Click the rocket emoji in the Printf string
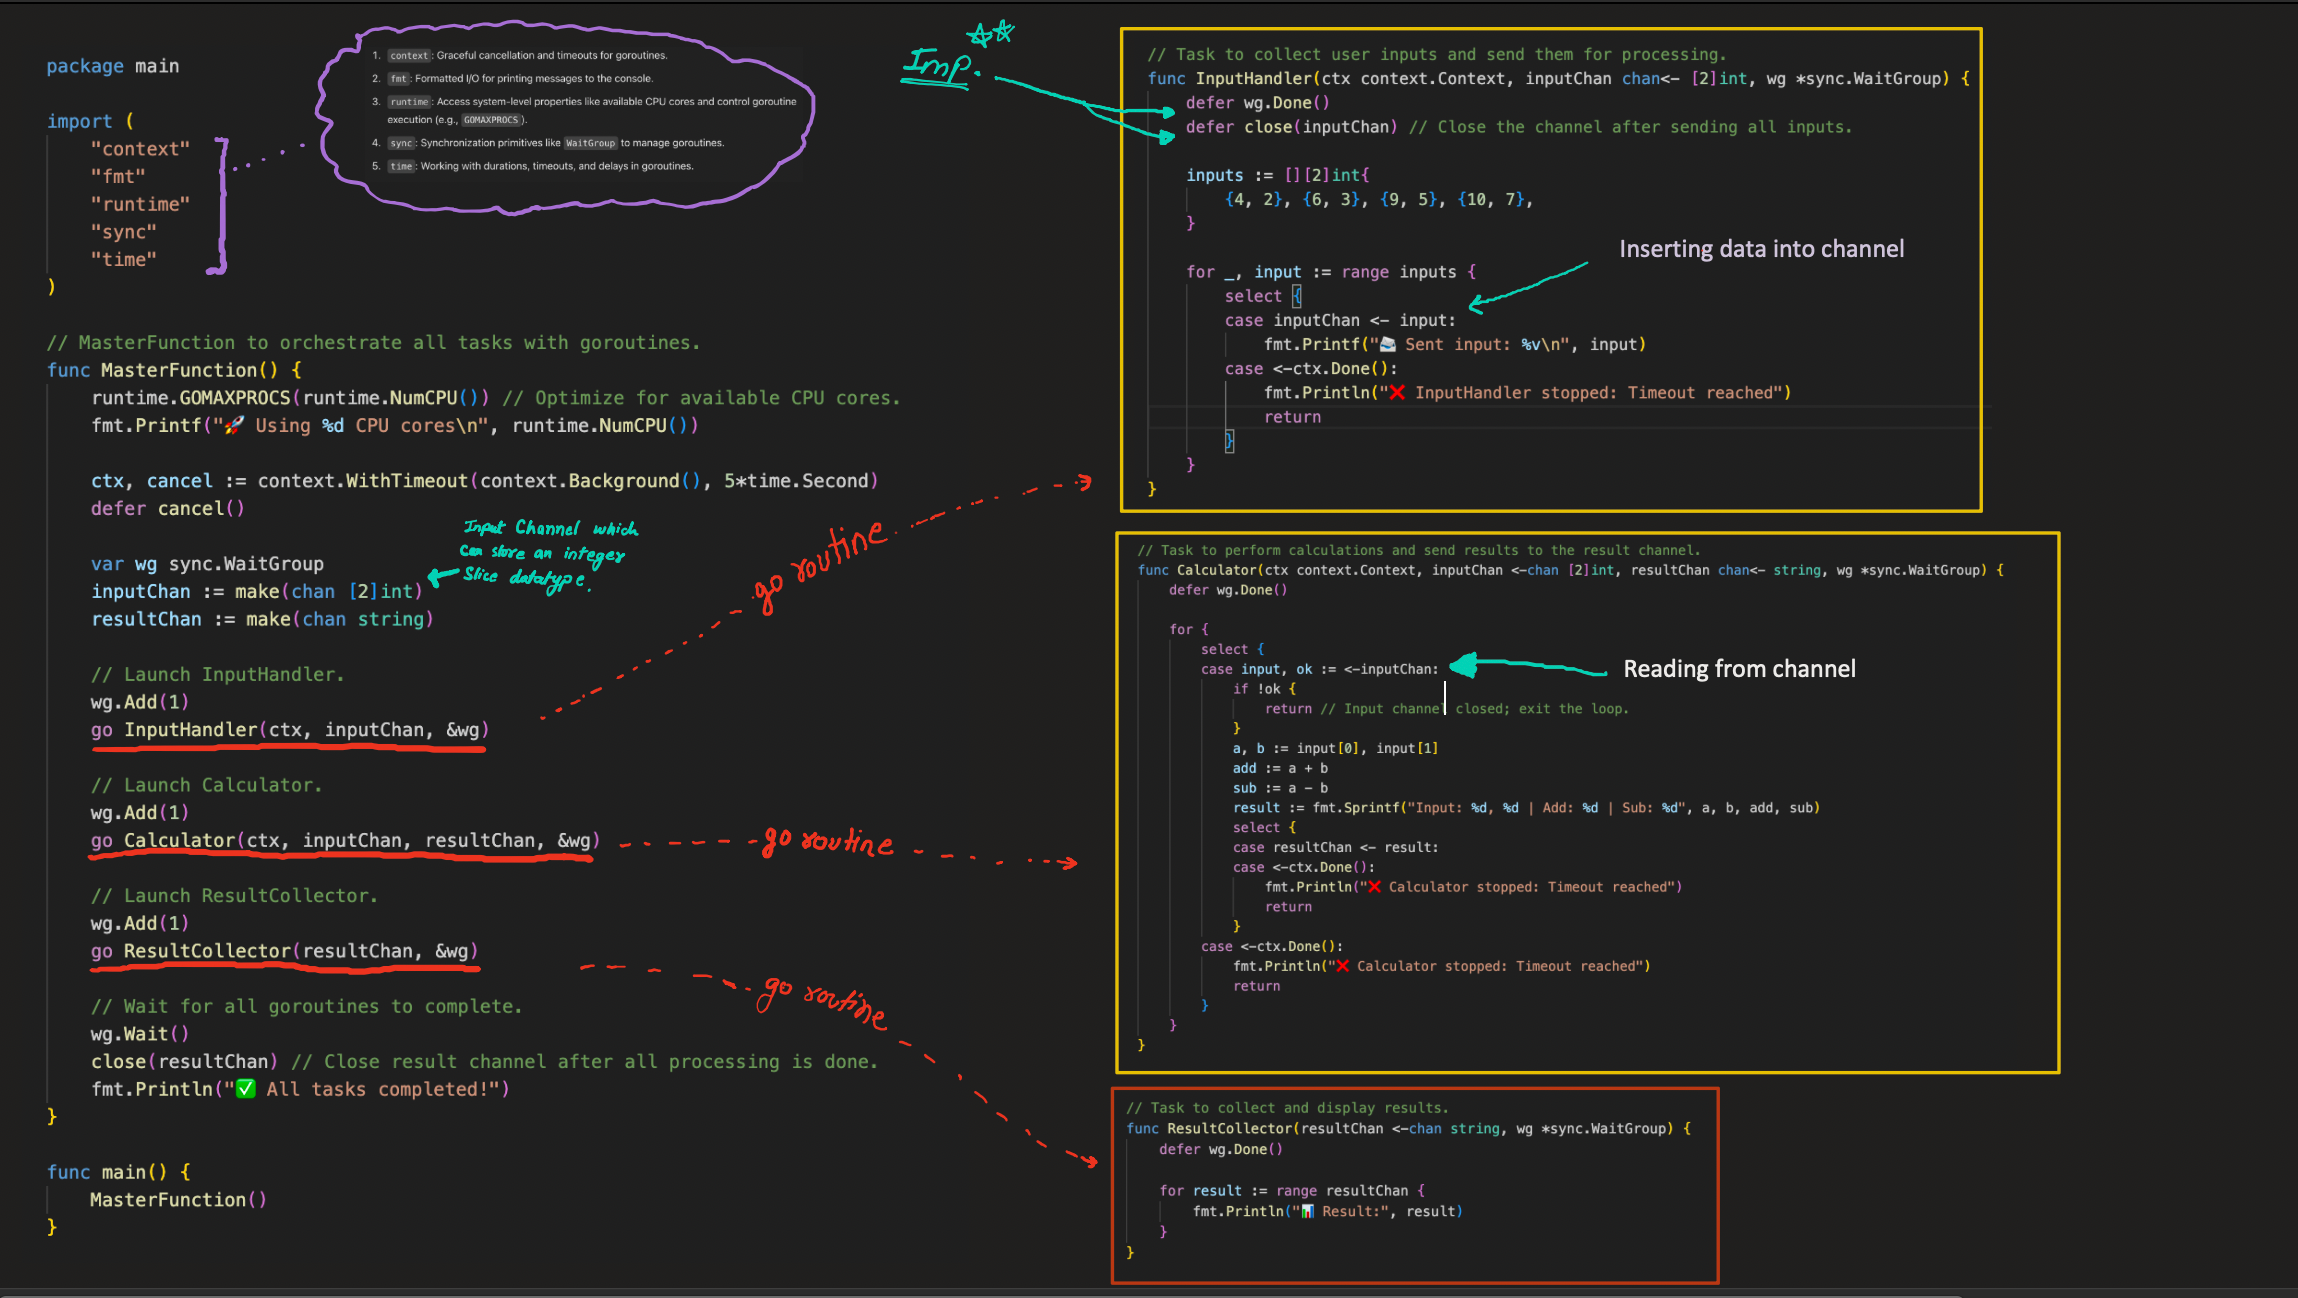This screenshot has height=1298, width=2298. pos(234,426)
